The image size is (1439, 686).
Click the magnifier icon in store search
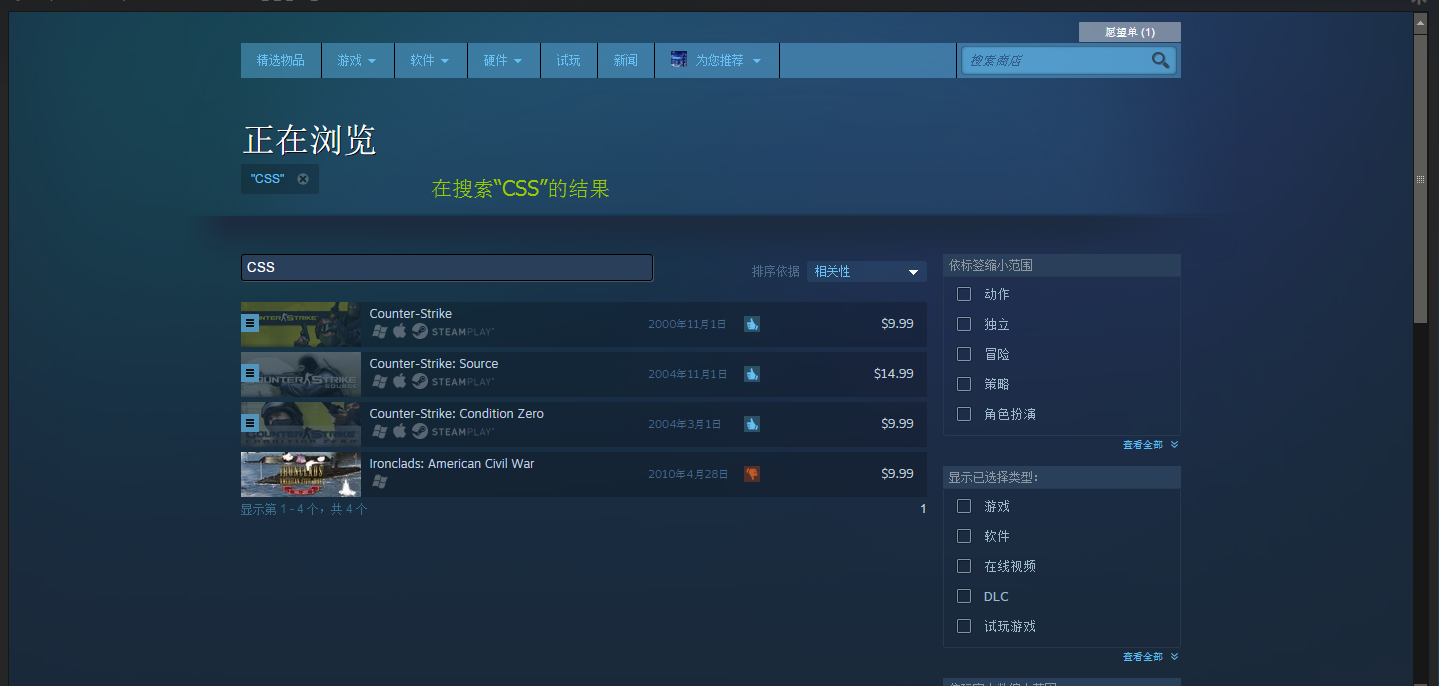(1160, 60)
